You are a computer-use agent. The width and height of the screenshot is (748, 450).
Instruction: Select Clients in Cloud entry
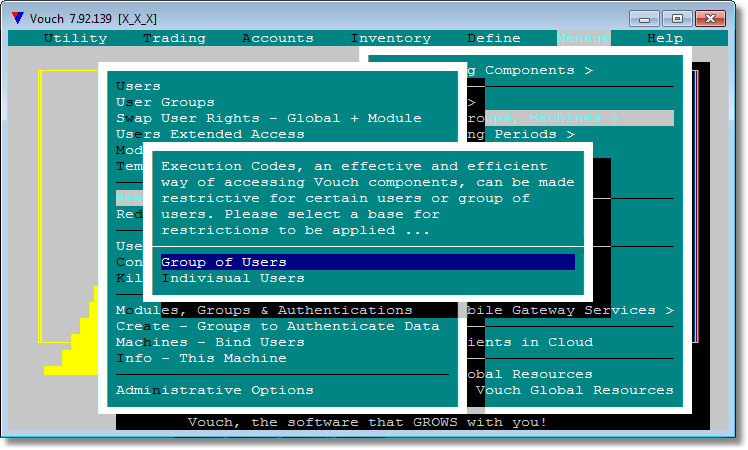point(530,342)
